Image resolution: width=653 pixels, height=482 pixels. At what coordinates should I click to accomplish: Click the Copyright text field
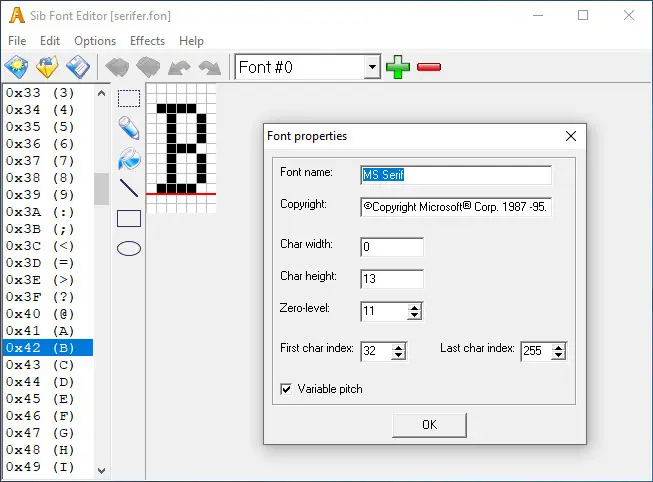click(456, 207)
